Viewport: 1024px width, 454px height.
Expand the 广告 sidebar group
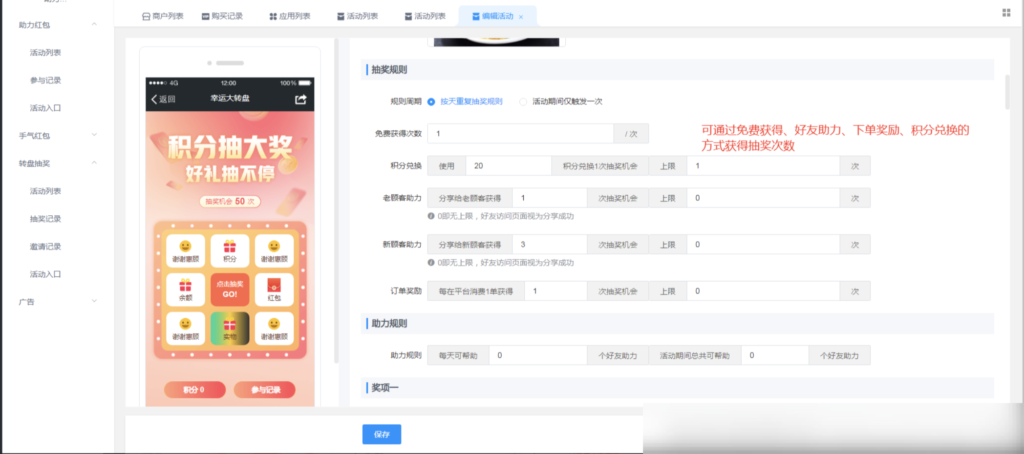tap(94, 301)
